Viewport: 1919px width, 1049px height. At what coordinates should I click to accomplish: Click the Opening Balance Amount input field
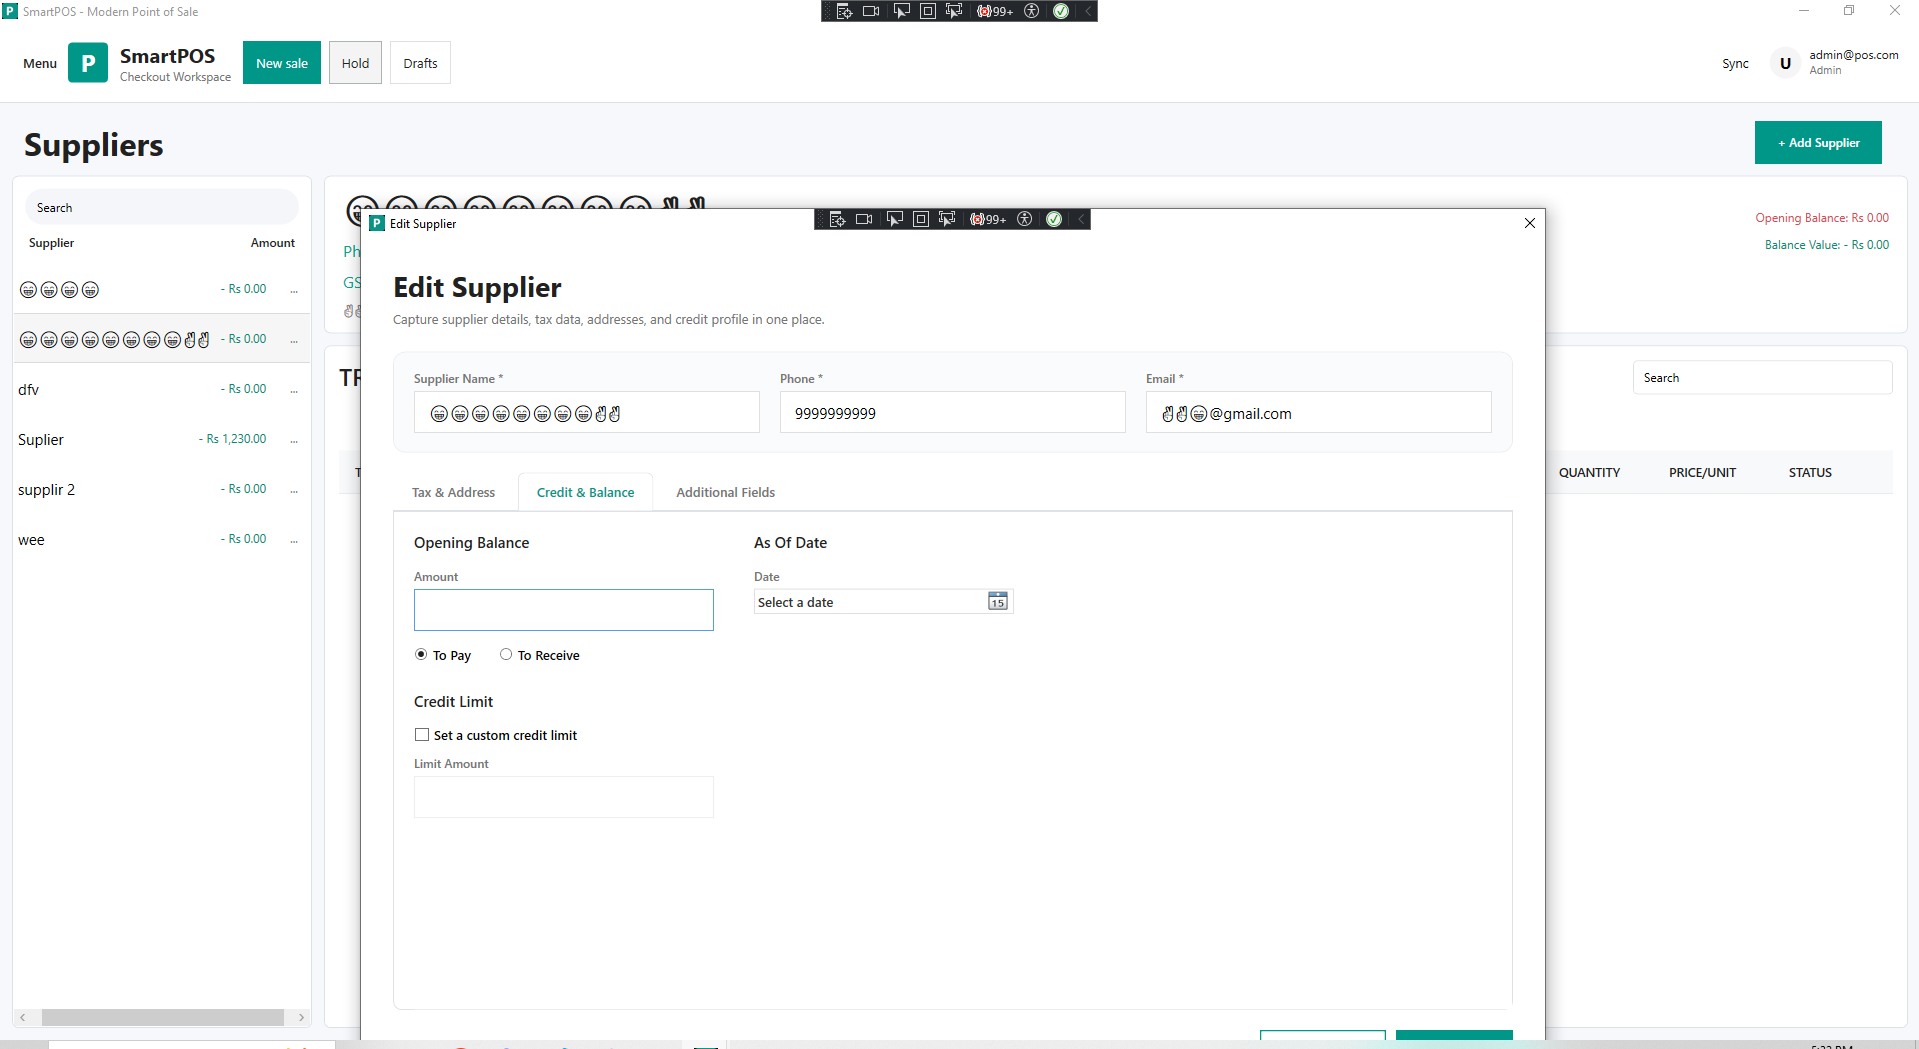(563, 610)
